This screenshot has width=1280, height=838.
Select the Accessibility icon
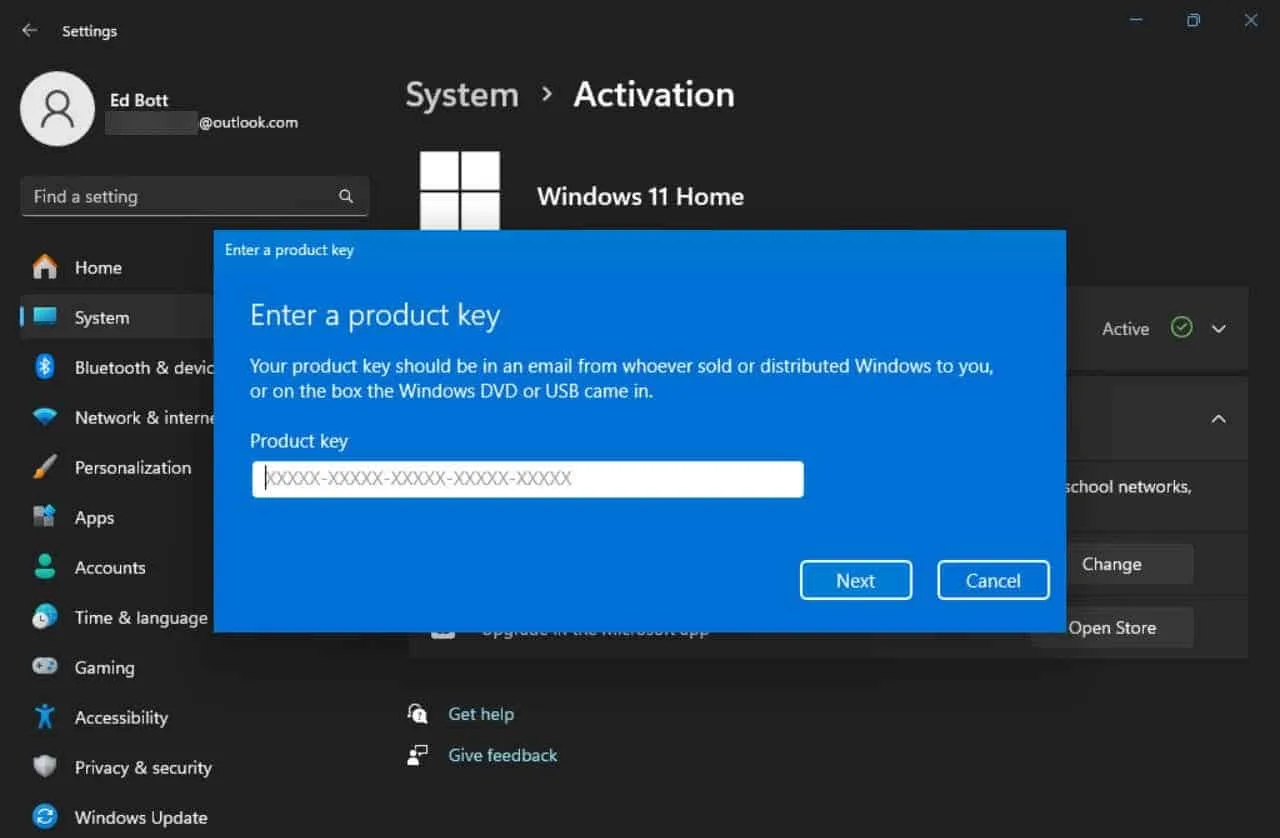45,717
